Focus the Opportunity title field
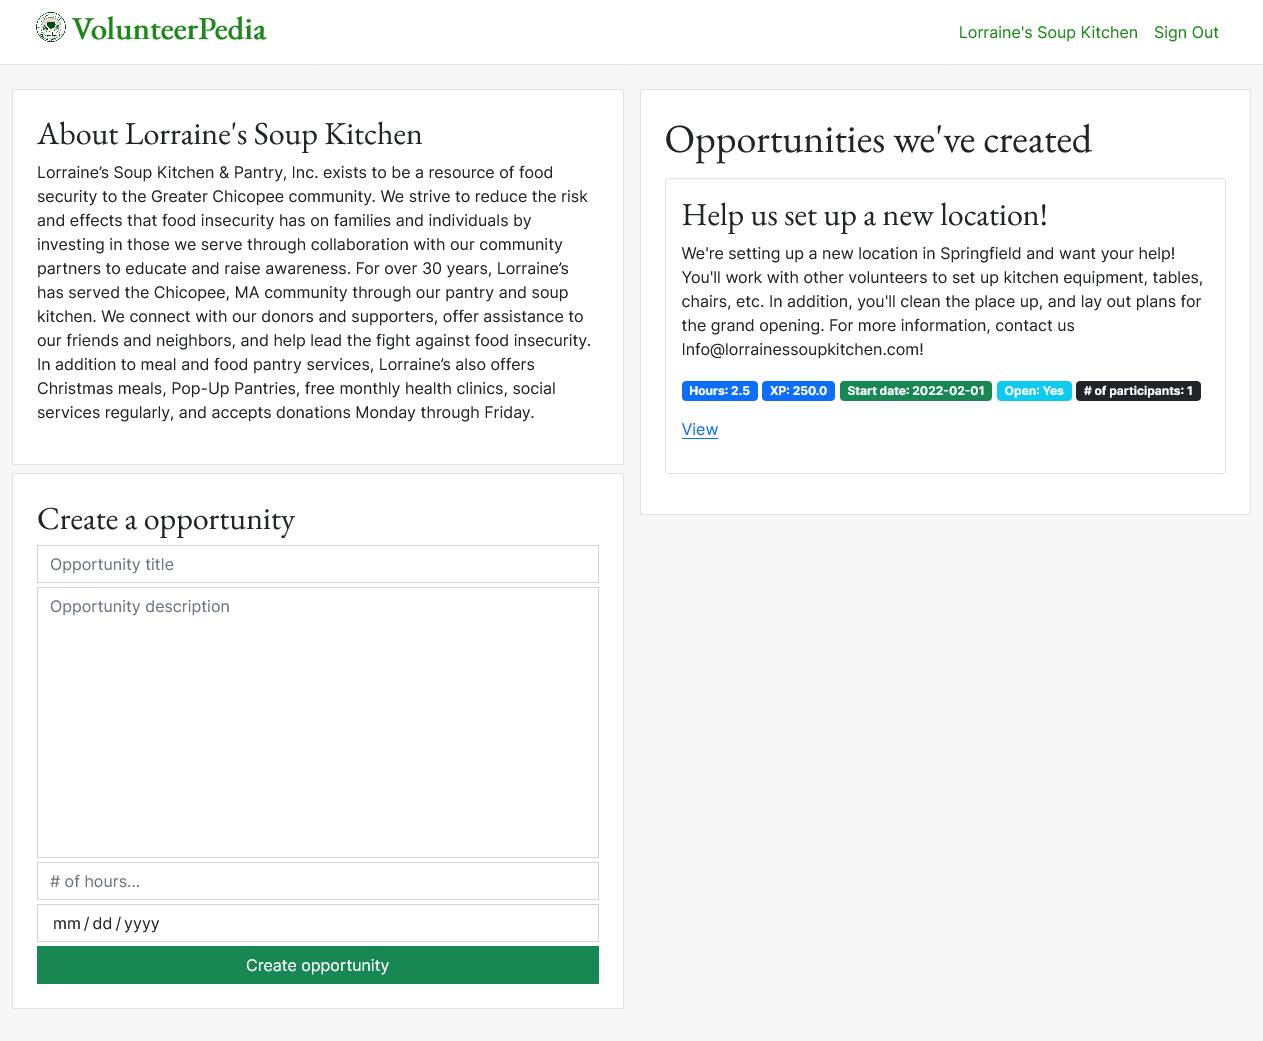 (318, 564)
